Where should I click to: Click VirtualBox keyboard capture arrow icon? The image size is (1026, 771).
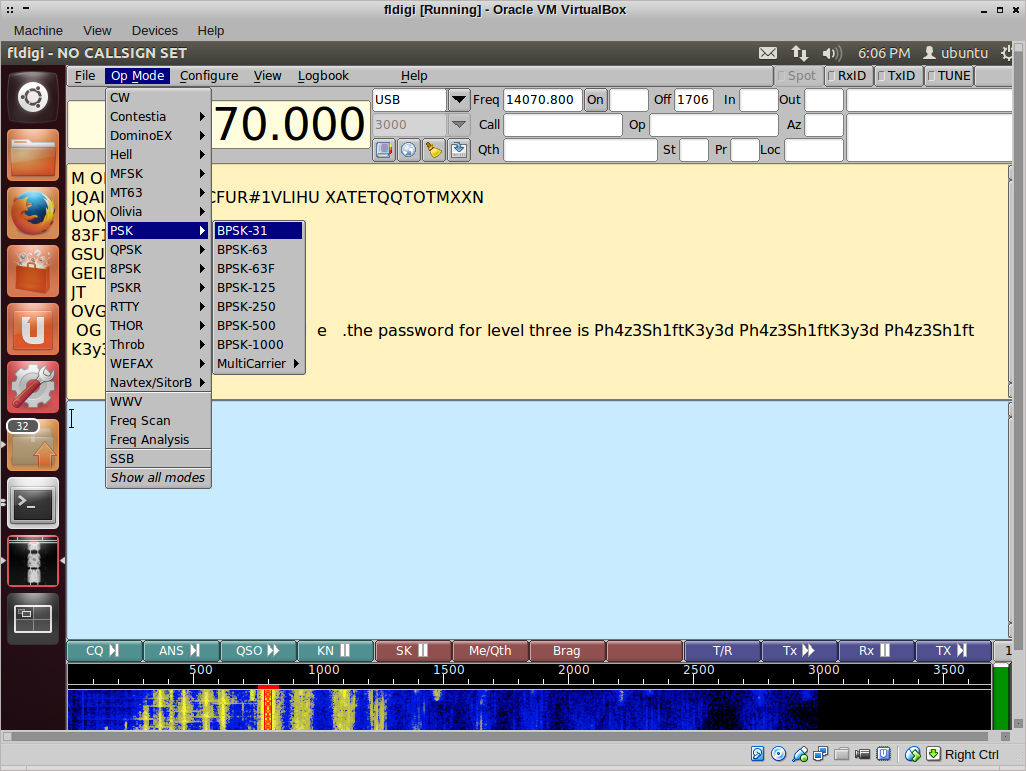click(934, 754)
